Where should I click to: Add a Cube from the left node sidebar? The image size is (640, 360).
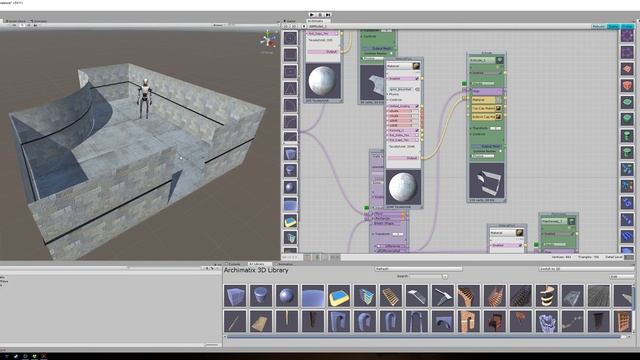[291, 154]
